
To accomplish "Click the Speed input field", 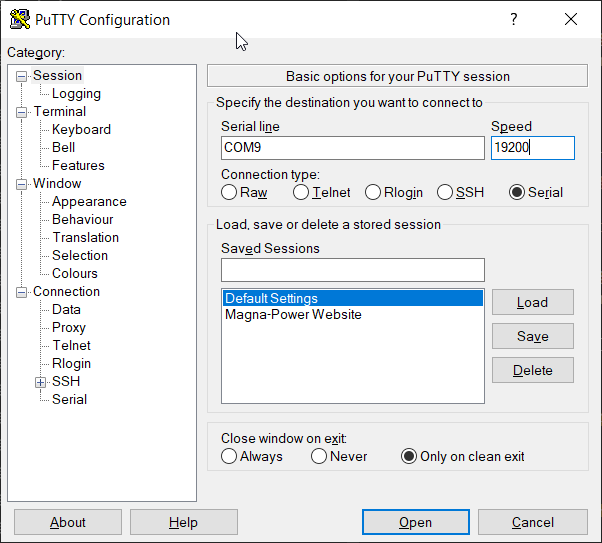I will click(533, 148).
